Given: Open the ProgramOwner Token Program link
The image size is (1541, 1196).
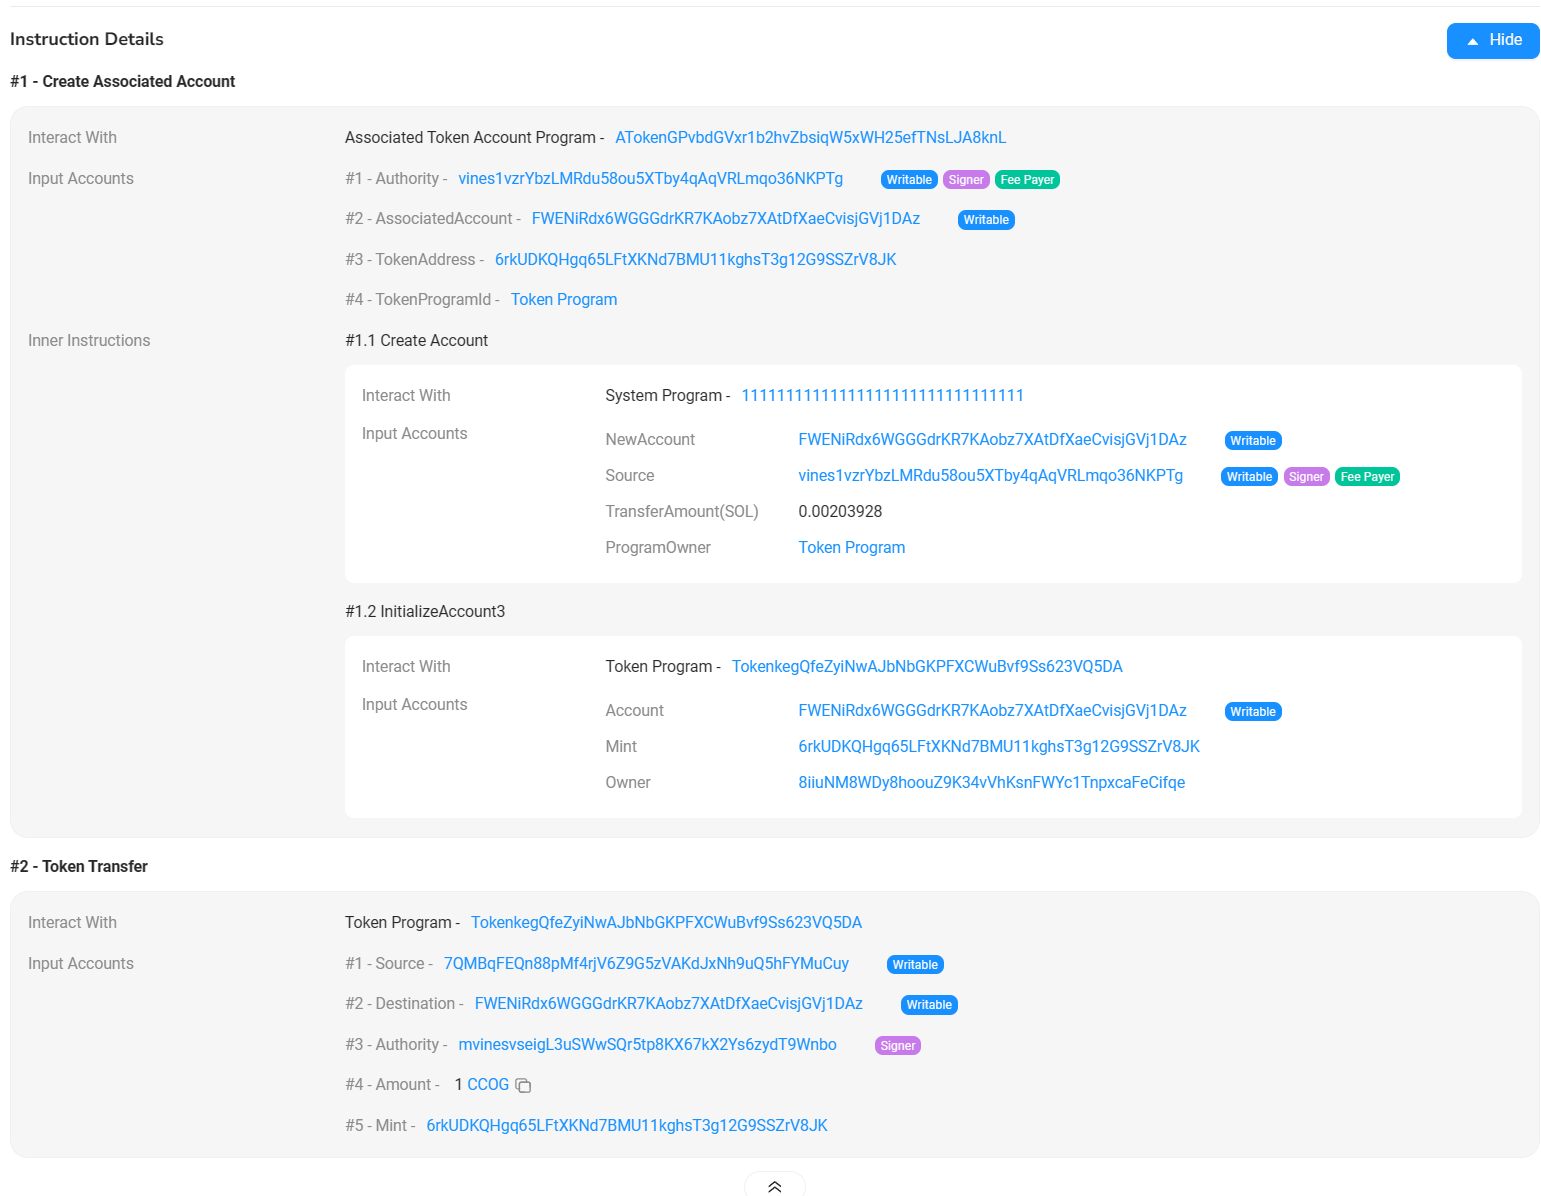Looking at the screenshot, I should pos(851,548).
